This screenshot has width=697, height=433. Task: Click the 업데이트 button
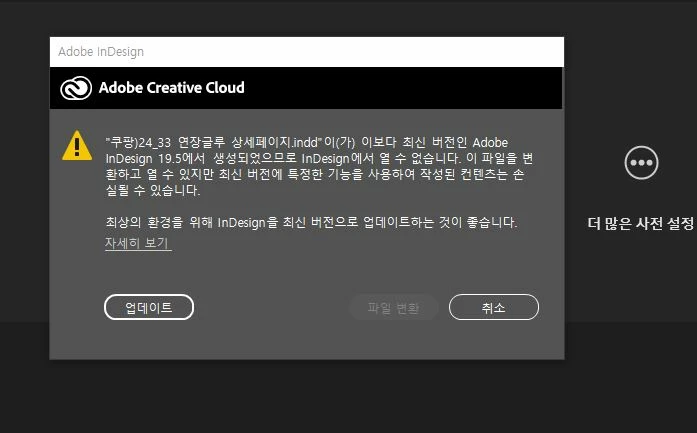coord(149,307)
